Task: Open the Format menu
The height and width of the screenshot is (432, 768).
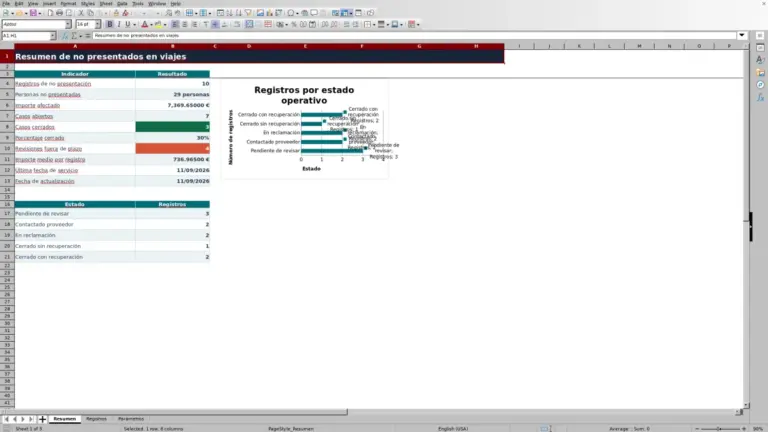Action: (68, 3)
